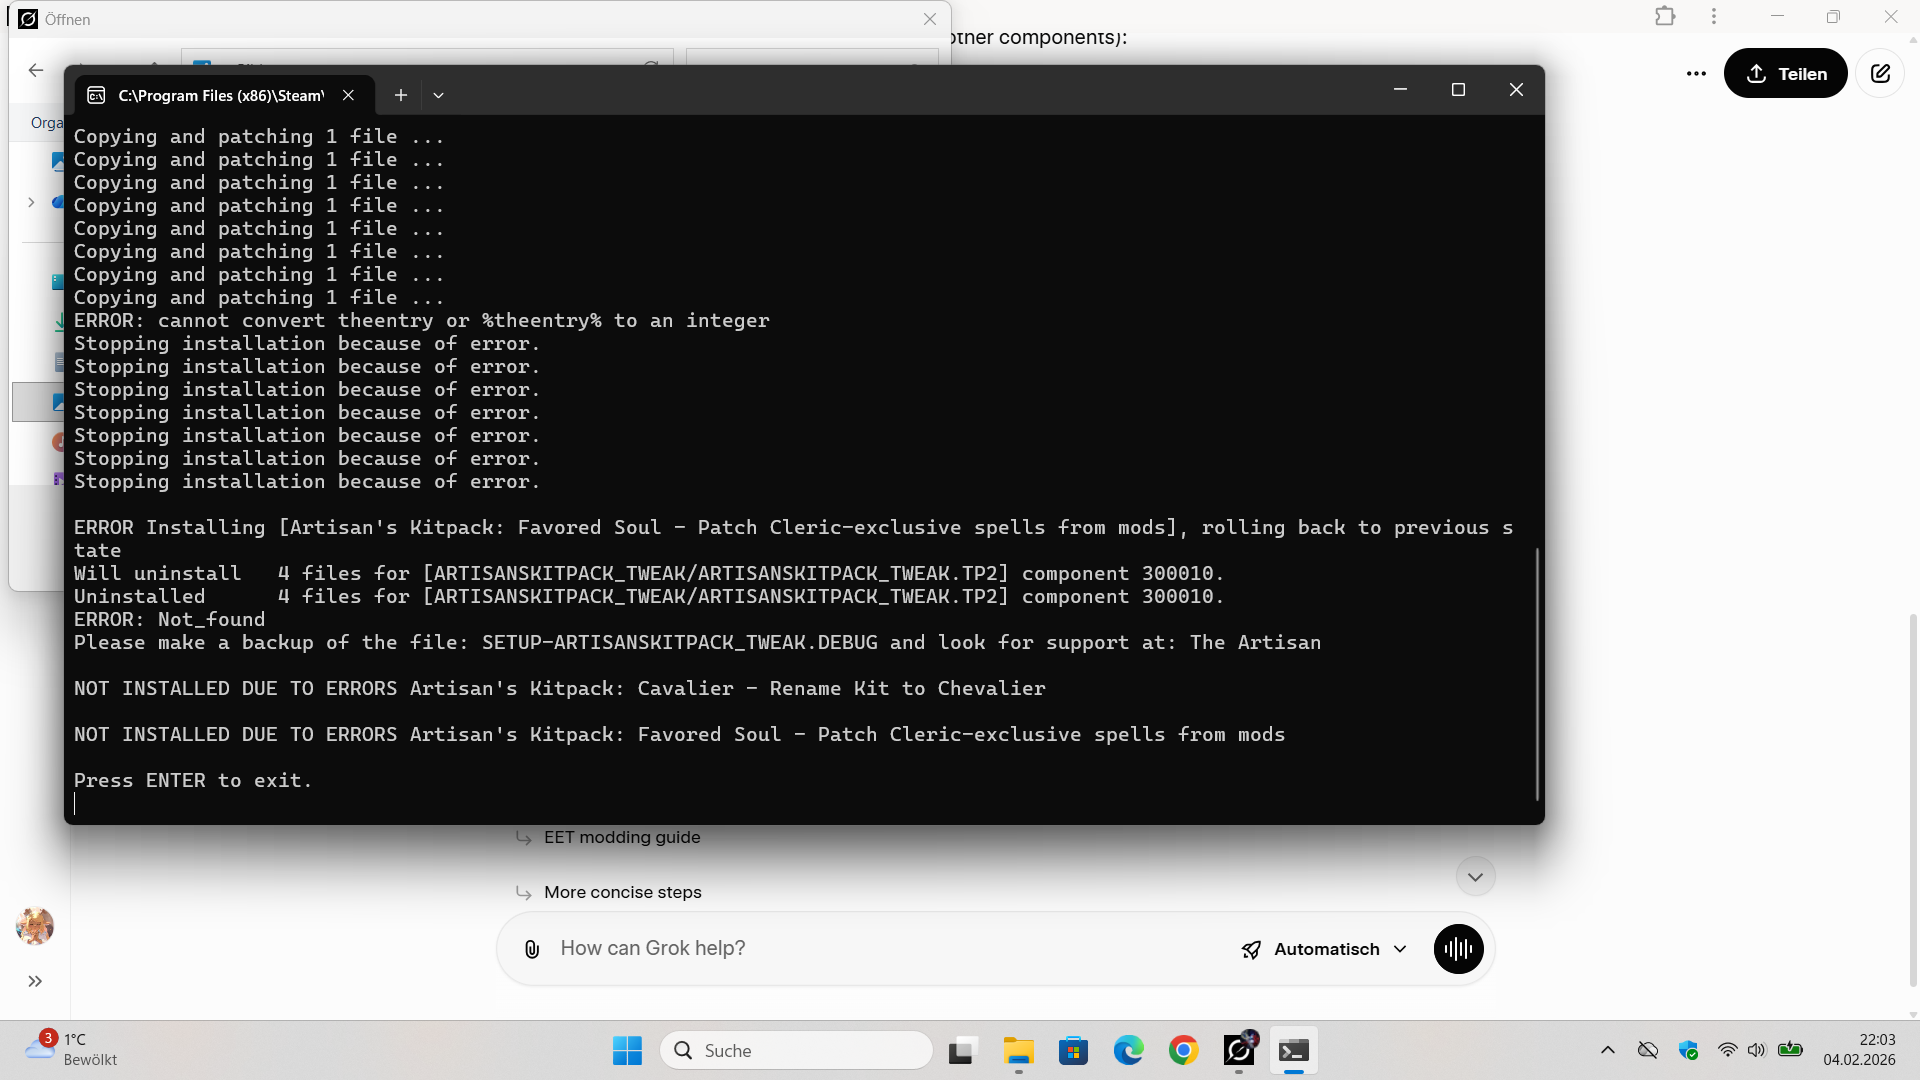Open the Automatisch model dropdown

1325,949
